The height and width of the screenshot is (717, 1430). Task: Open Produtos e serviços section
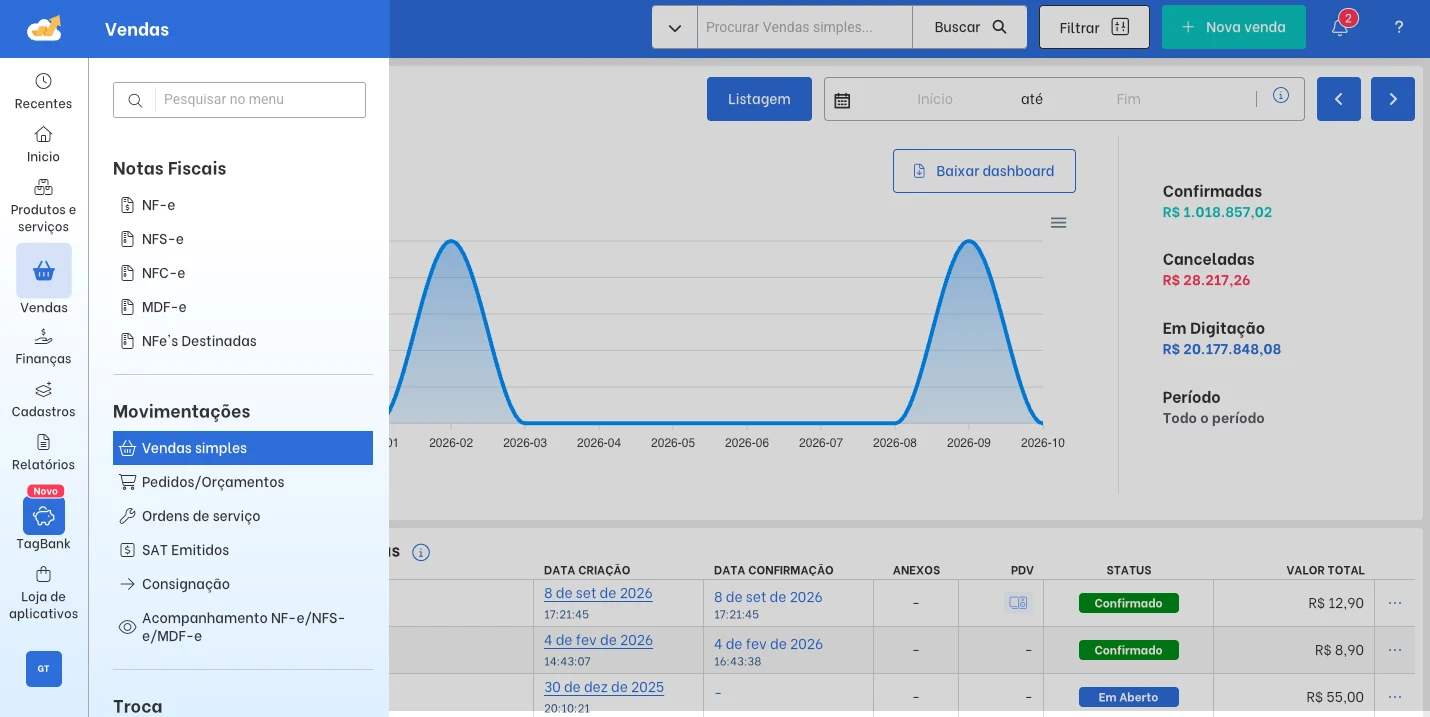[x=43, y=205]
